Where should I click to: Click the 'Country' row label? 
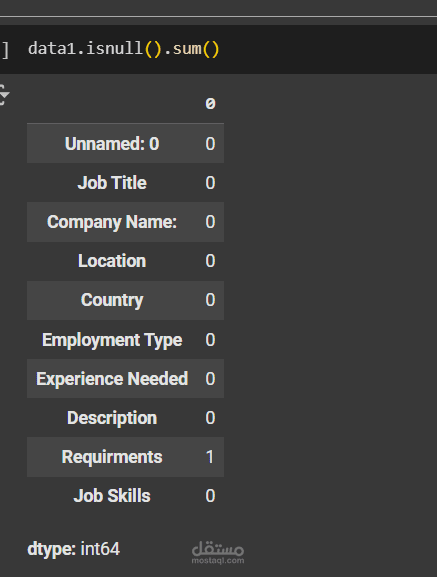click(x=112, y=300)
